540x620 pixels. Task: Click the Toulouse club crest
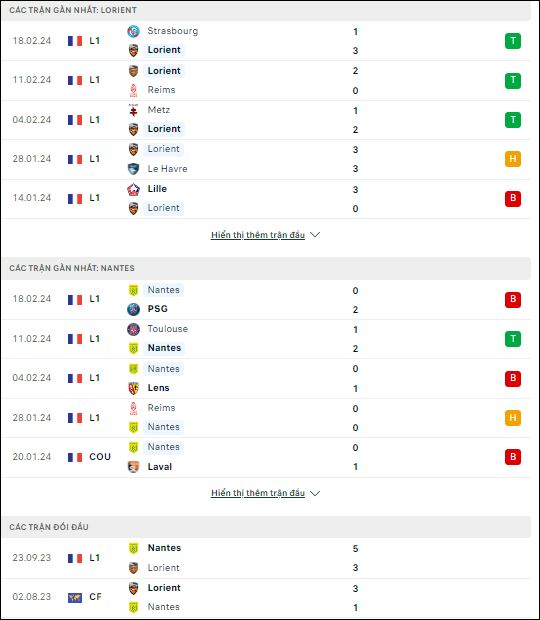click(133, 329)
